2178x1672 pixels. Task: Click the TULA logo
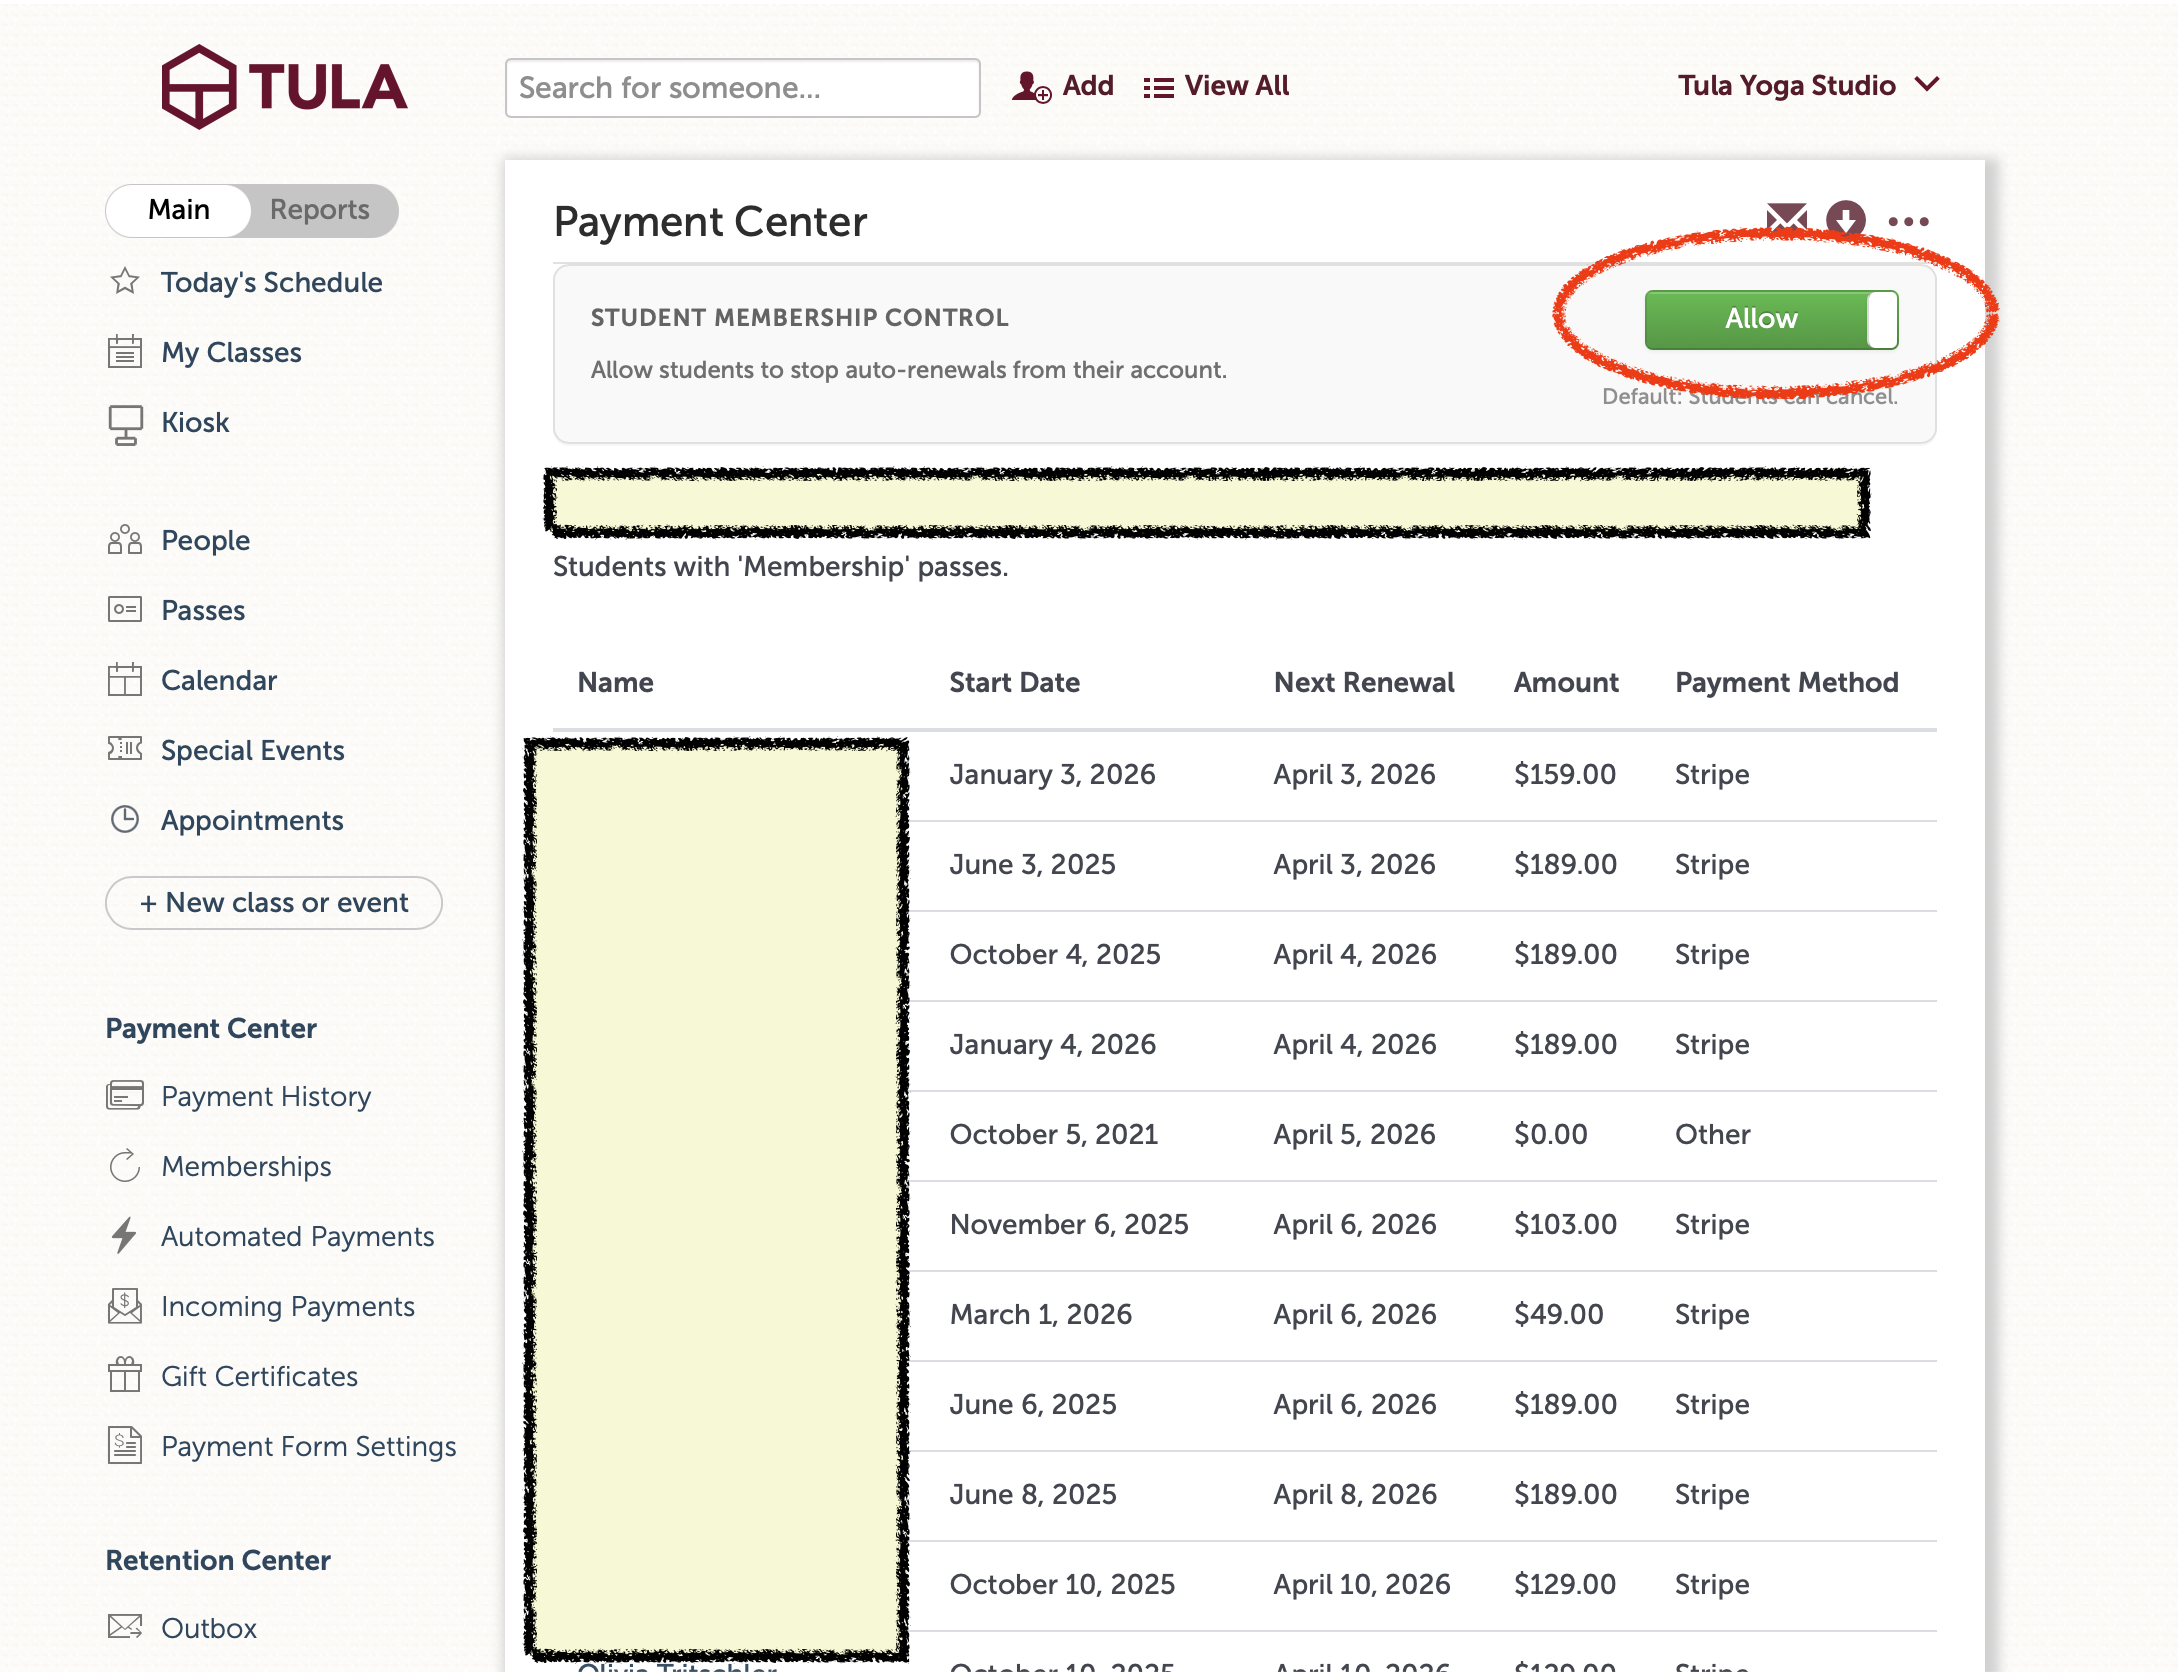tap(285, 87)
